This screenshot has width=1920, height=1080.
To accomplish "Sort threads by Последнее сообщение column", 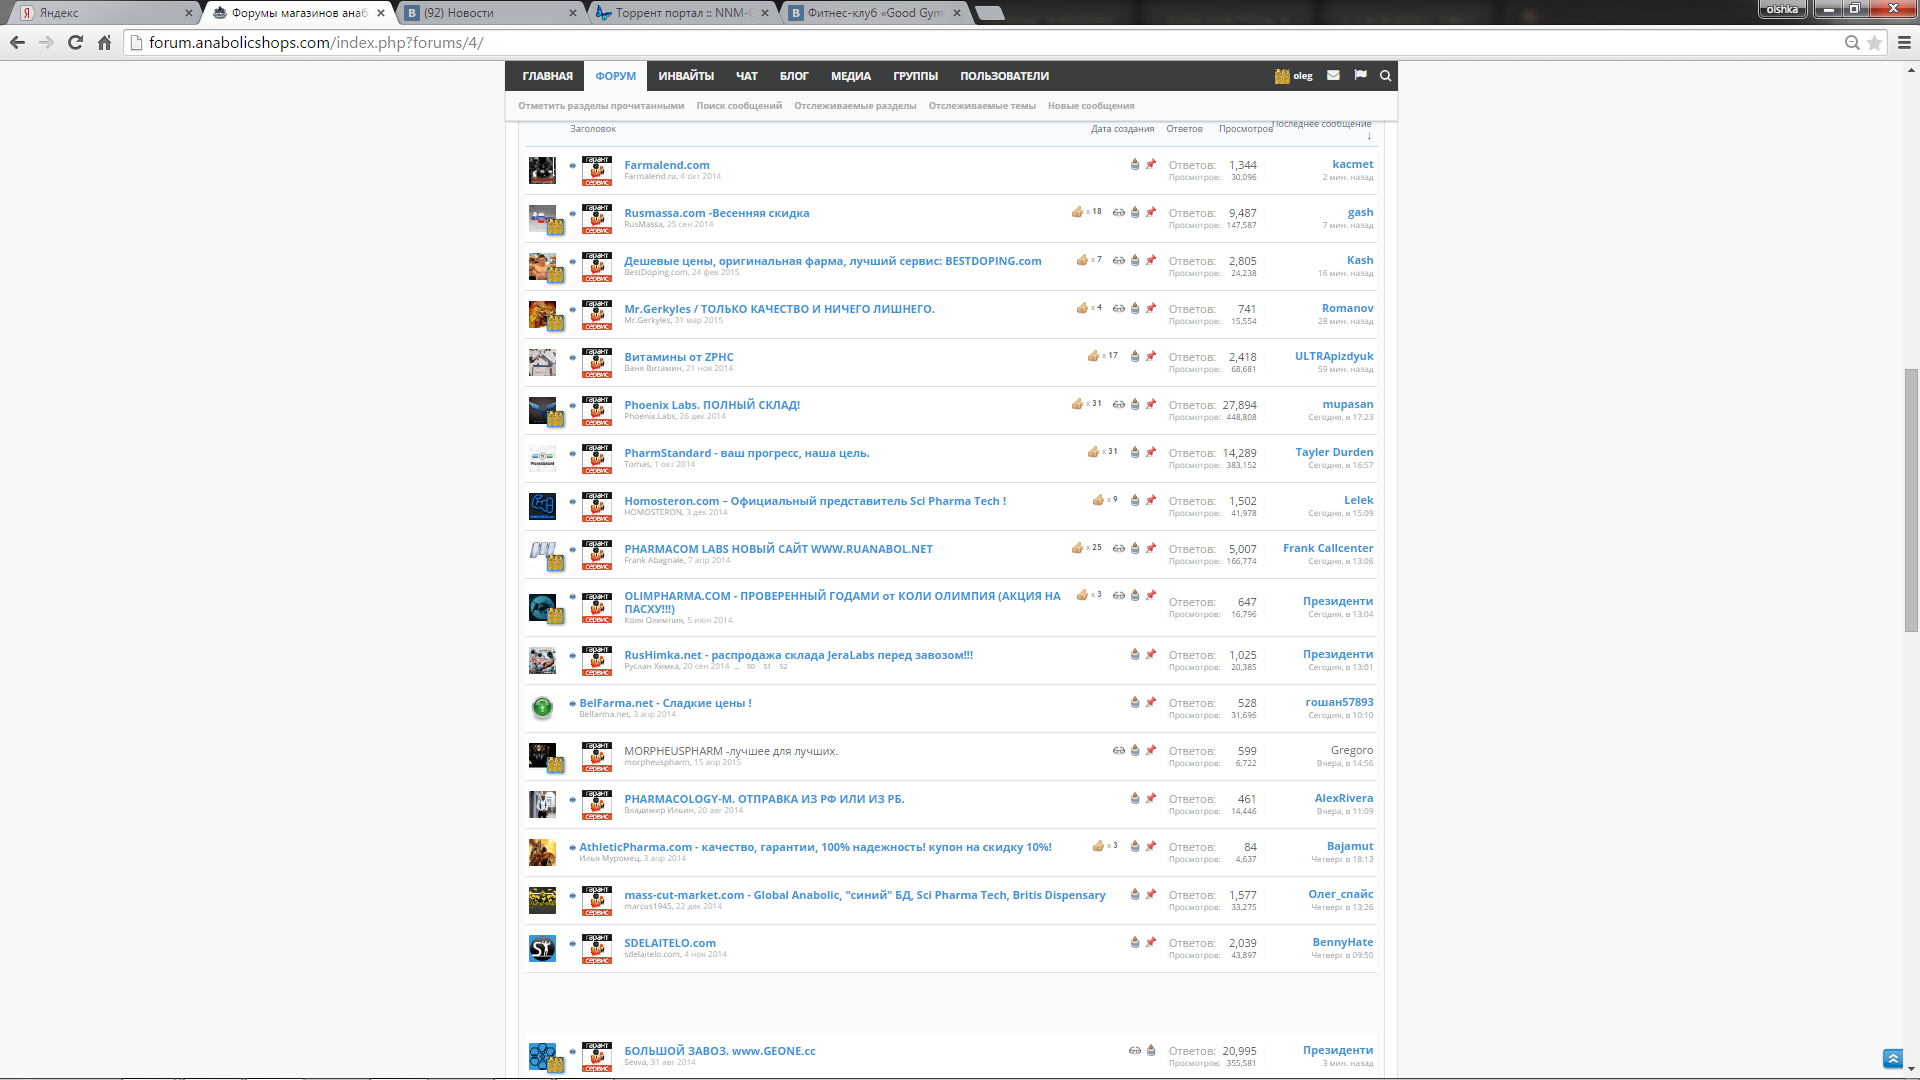I will coord(1322,124).
